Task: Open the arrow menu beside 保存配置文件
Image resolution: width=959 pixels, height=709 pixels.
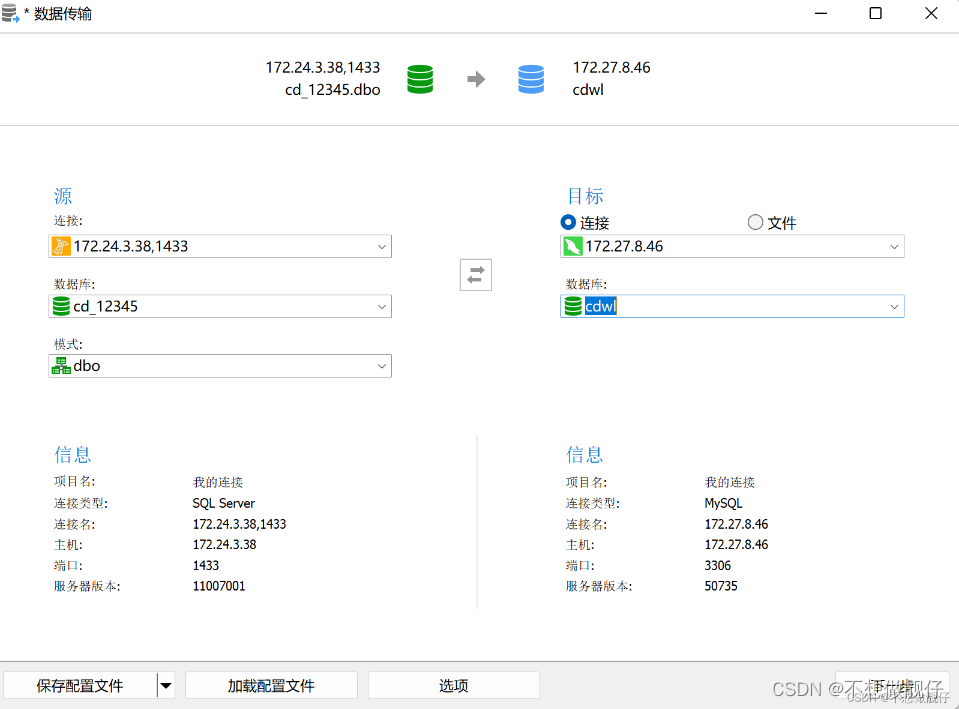Action: point(166,686)
